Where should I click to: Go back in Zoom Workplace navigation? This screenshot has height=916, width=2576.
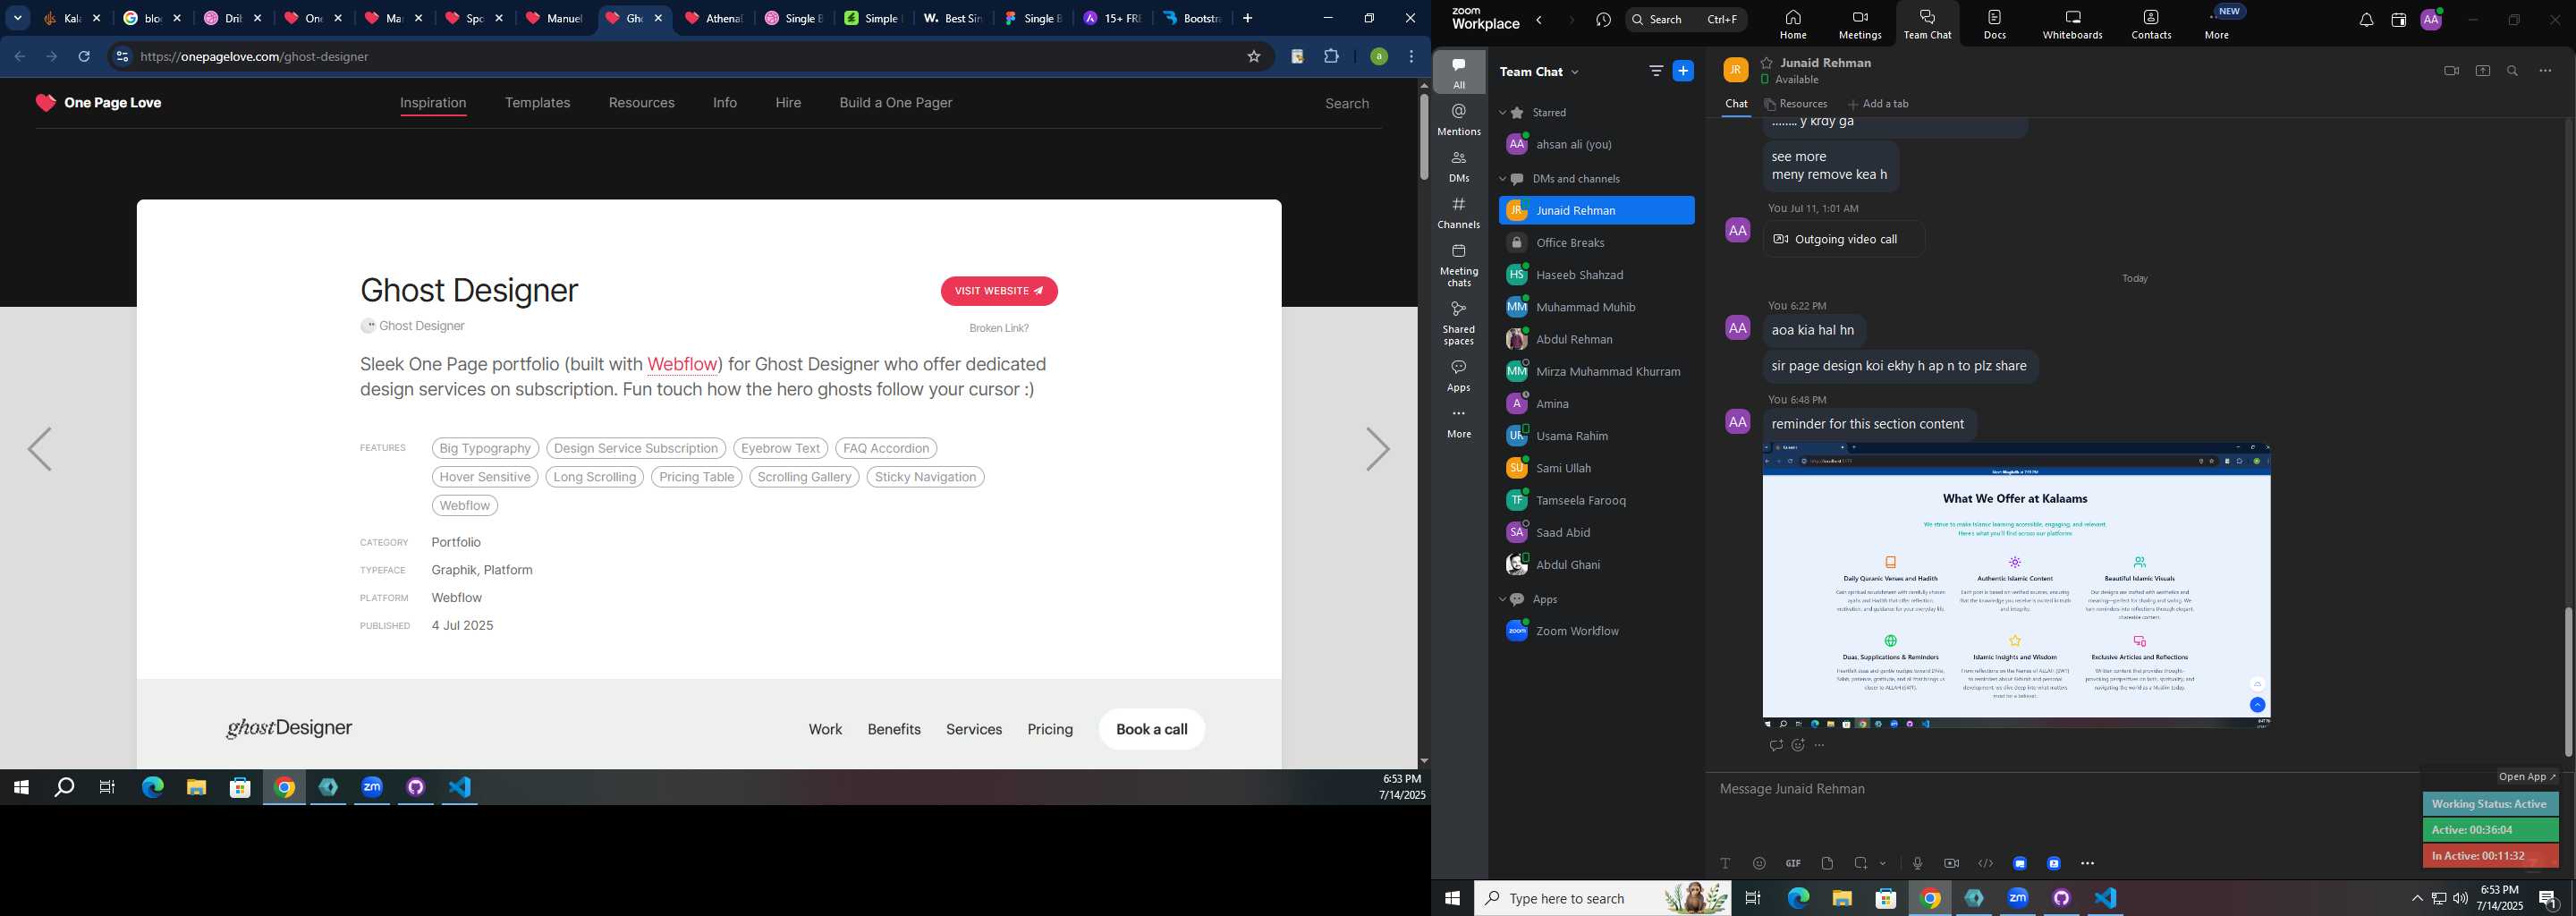pyautogui.click(x=1539, y=20)
